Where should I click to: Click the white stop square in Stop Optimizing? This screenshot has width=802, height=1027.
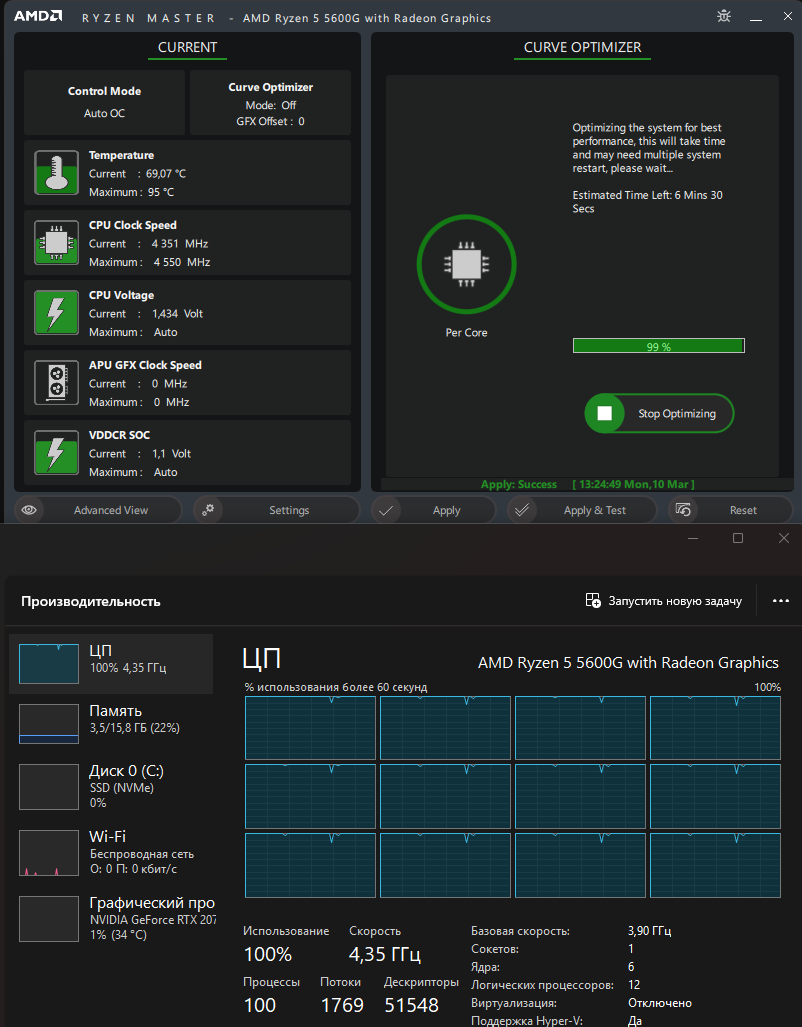[x=605, y=413]
